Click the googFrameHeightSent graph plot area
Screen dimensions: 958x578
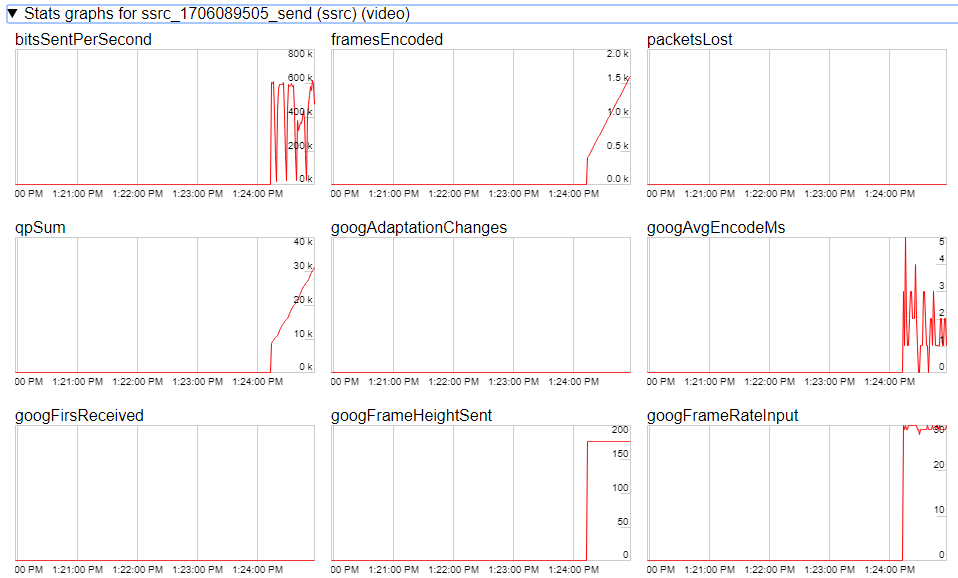(481, 493)
